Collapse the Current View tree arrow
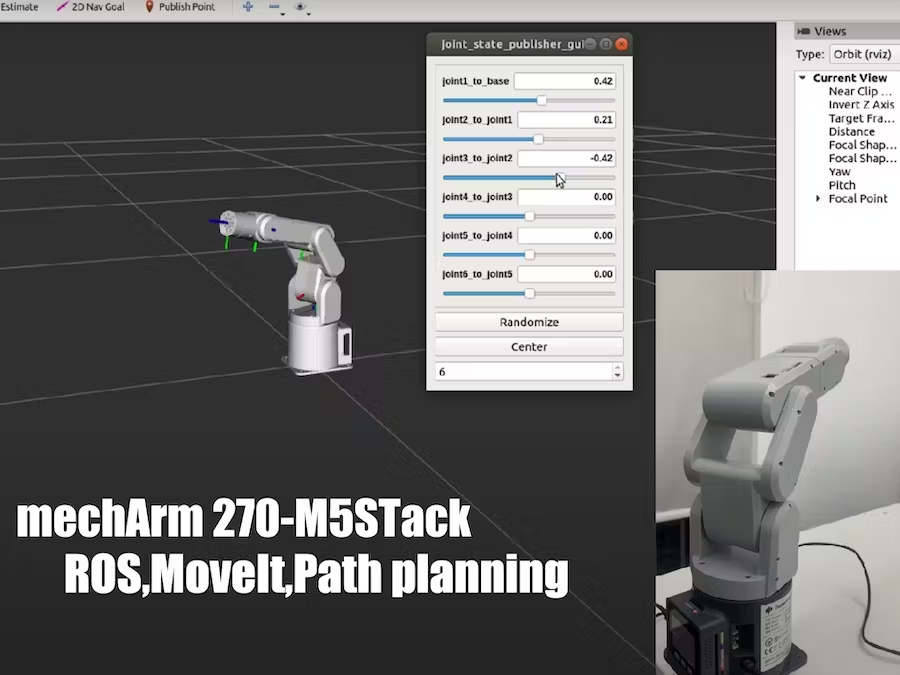This screenshot has width=900, height=675. (802, 77)
